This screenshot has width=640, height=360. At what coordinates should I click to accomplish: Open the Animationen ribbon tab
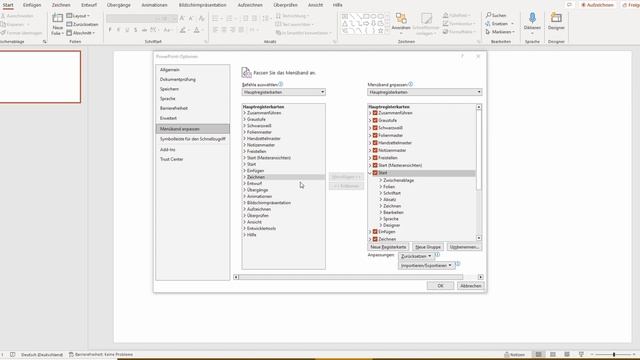[154, 5]
